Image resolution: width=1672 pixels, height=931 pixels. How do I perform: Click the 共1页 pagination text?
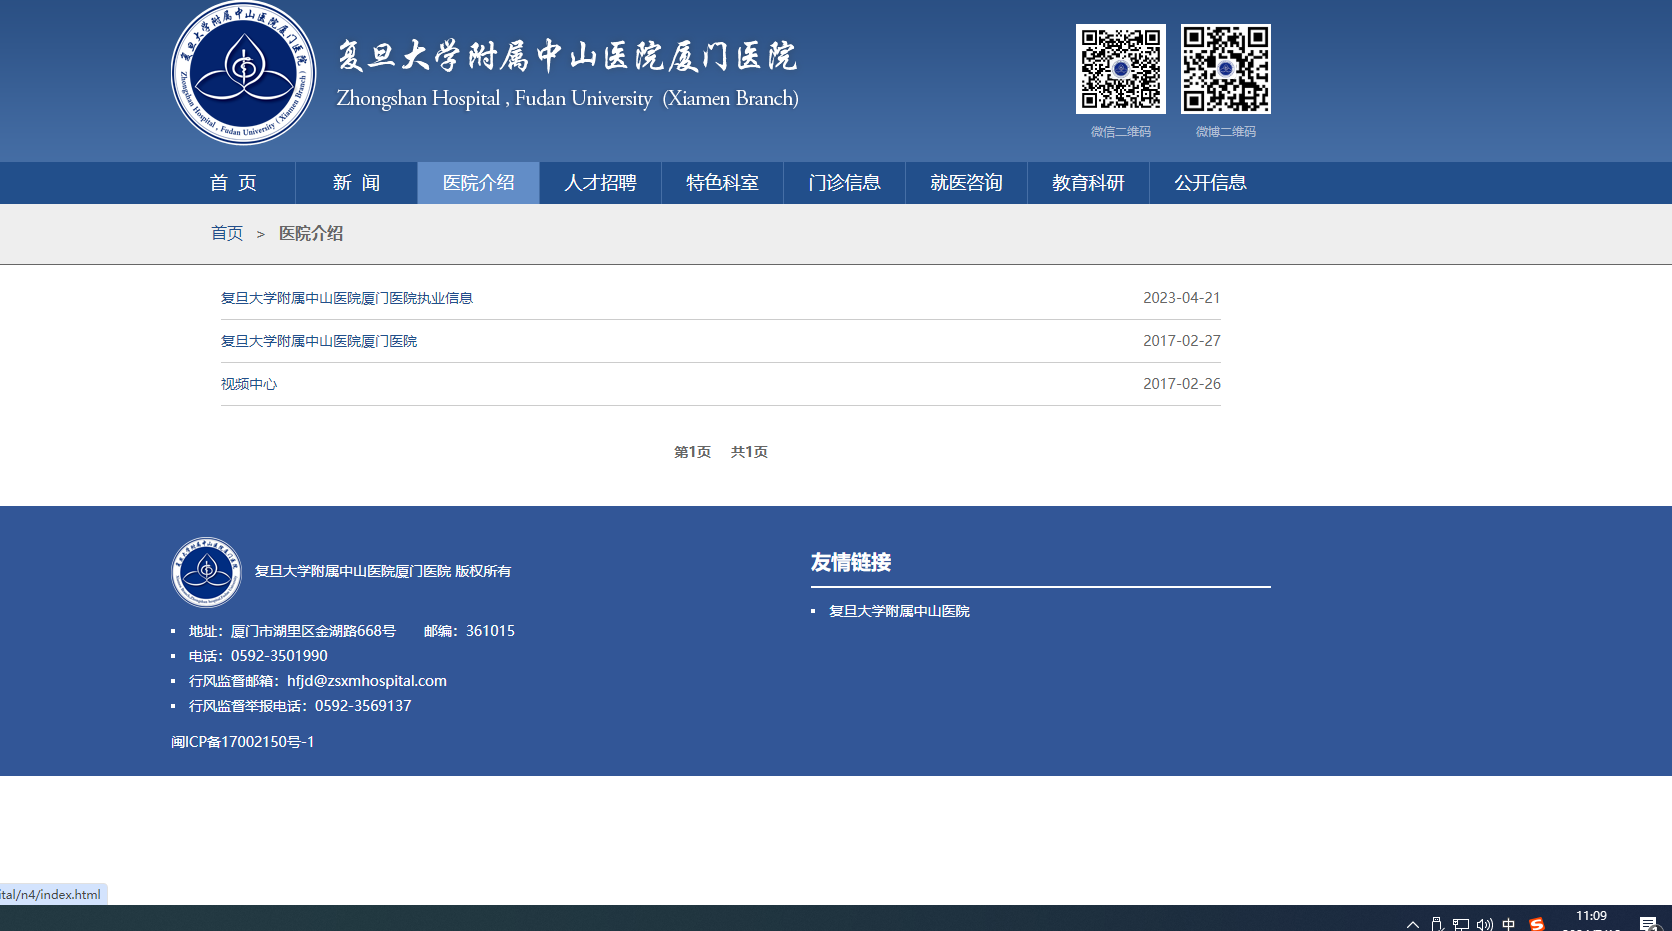click(749, 452)
